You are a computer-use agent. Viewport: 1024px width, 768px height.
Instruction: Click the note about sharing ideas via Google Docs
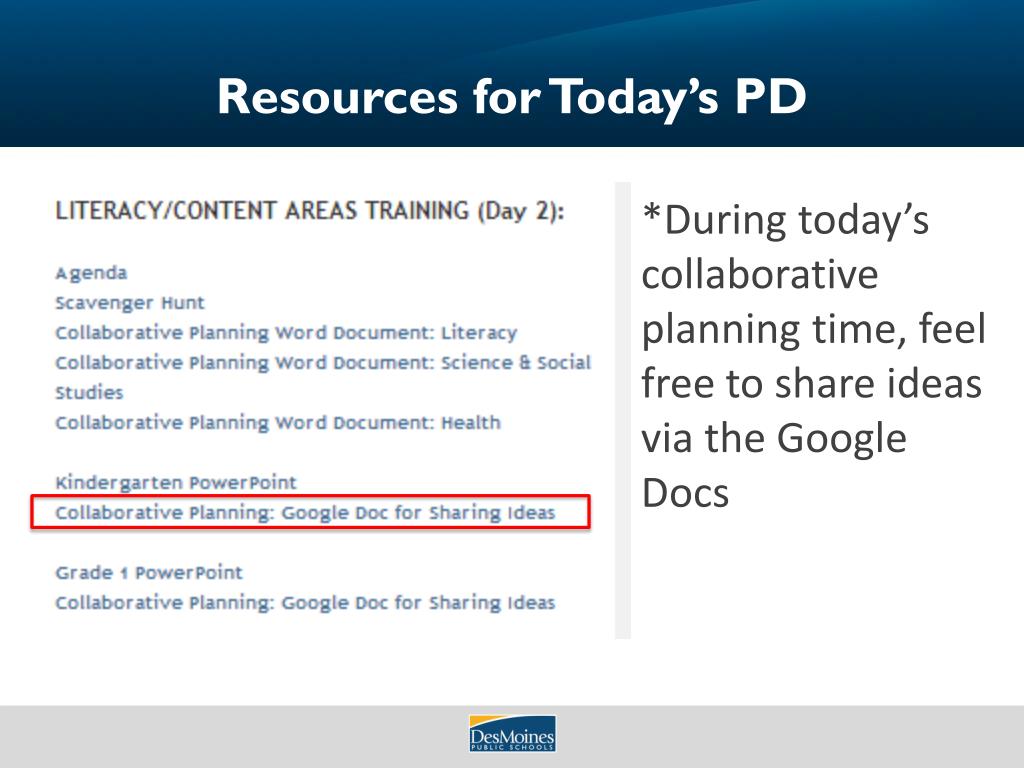pyautogui.click(x=814, y=356)
